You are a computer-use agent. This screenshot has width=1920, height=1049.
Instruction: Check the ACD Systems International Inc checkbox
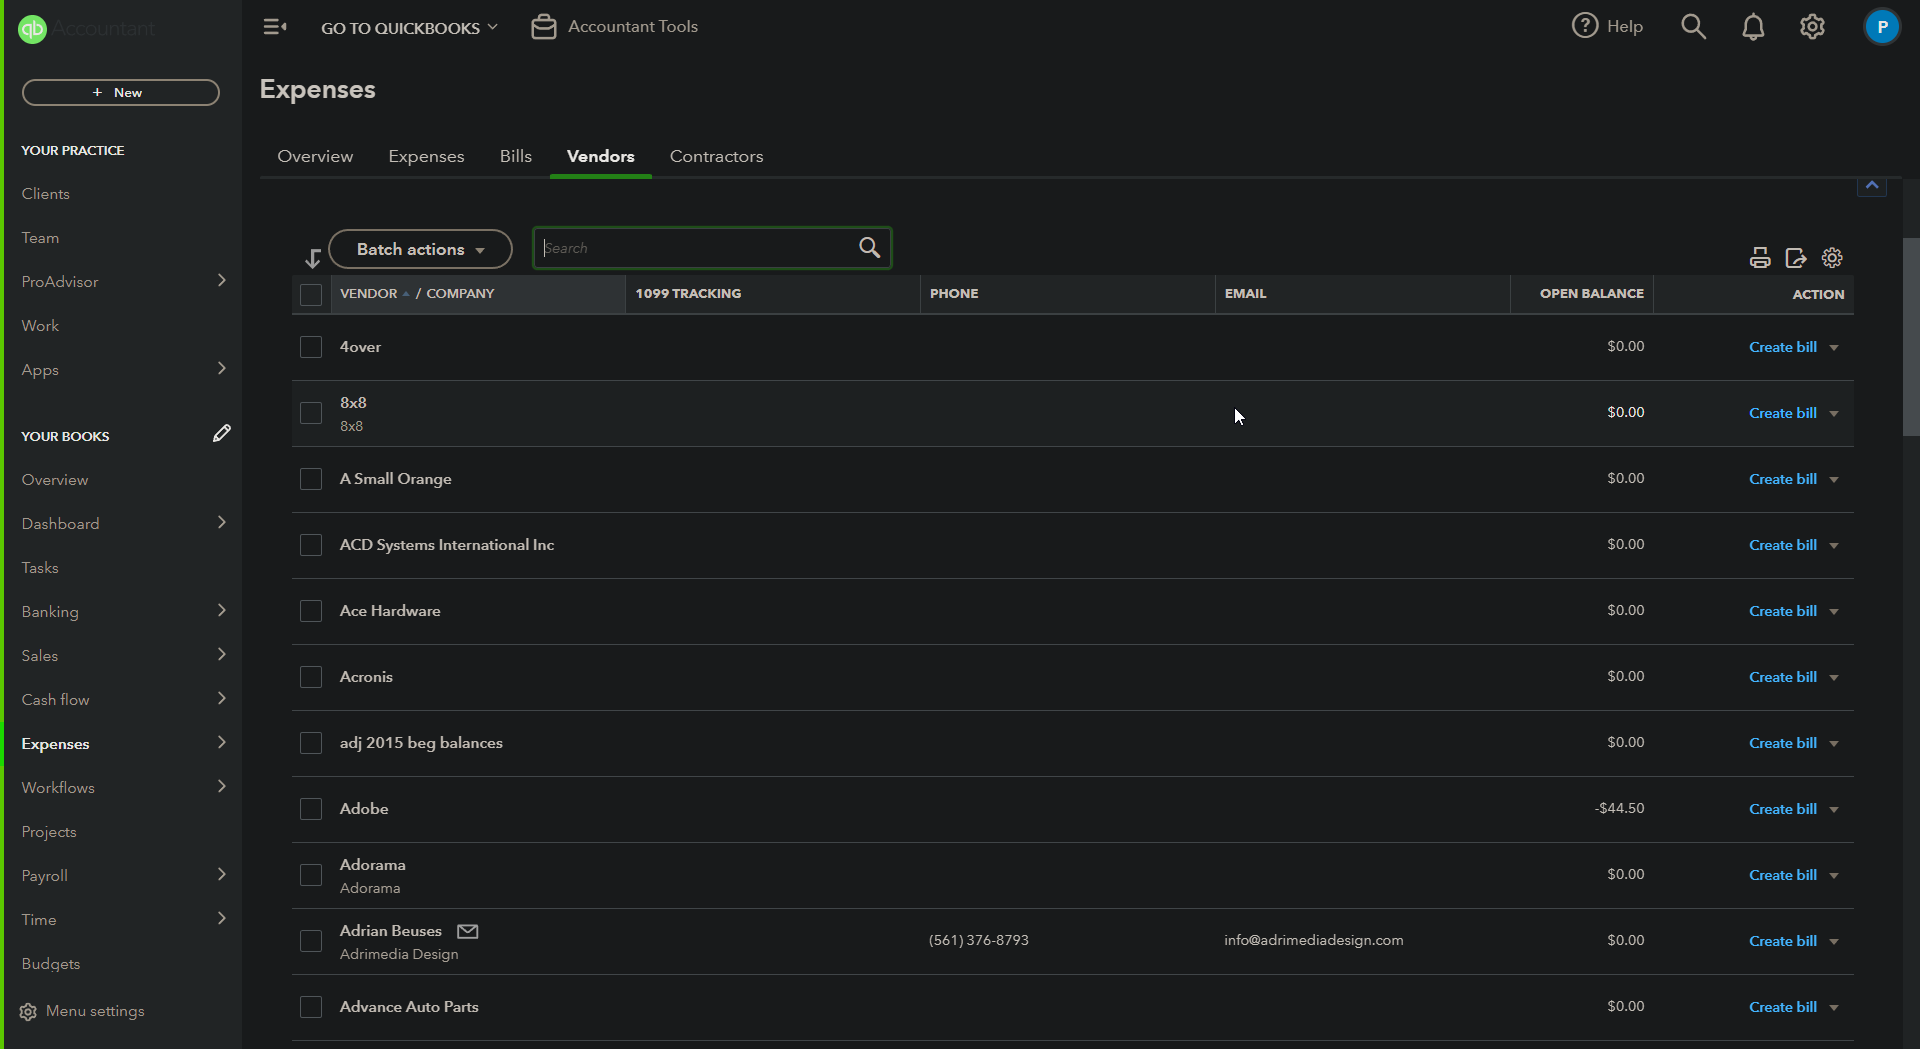(x=311, y=545)
